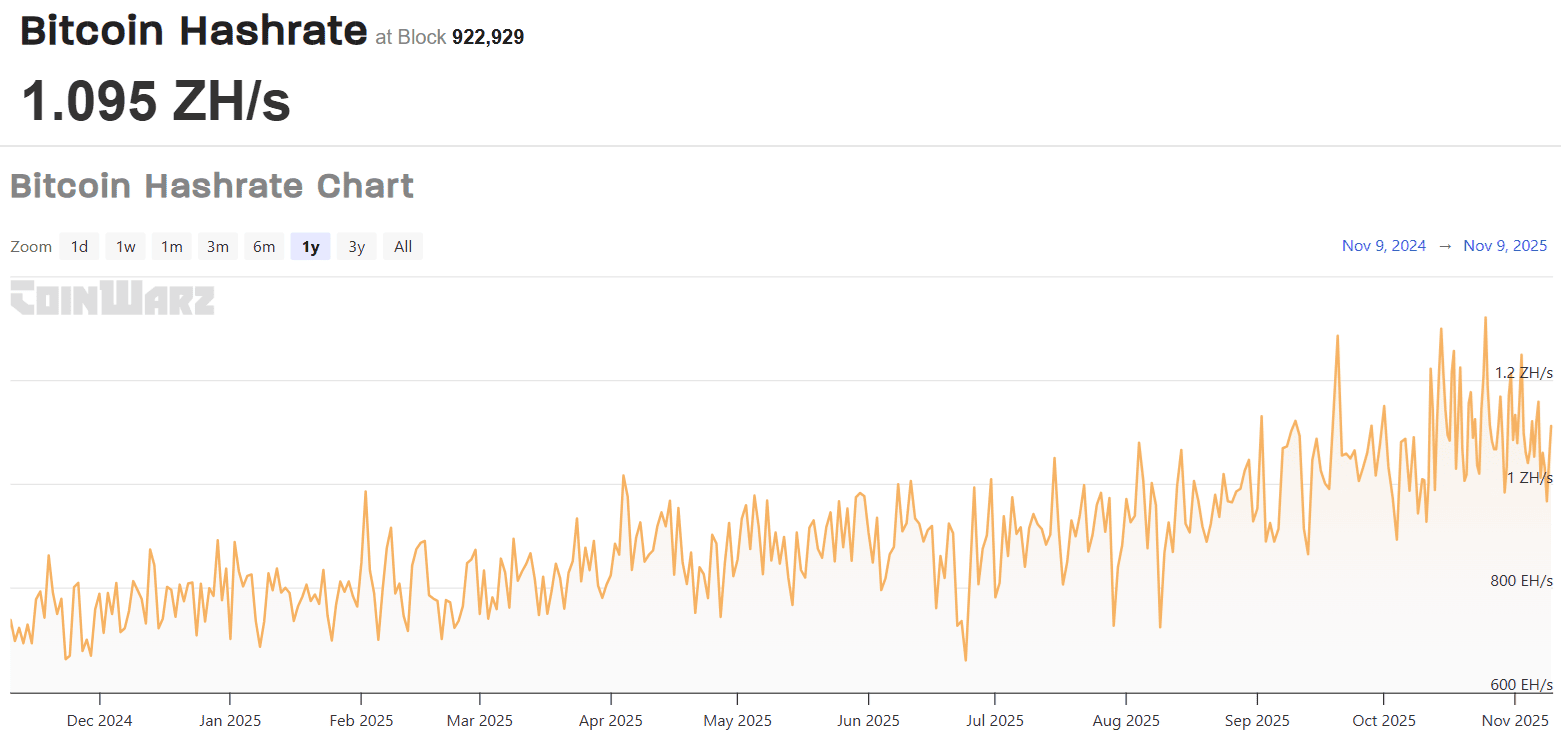Click the Apr 2025 x-axis label
Viewport: 1561px width, 744px height.
click(611, 721)
